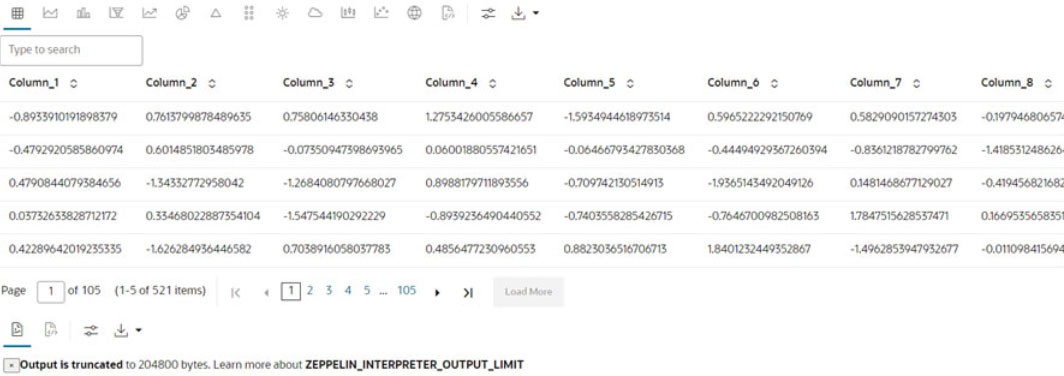Screen dimensions: 1064x376
Task: Switch to tag cloud view
Action: pyautogui.click(x=315, y=14)
